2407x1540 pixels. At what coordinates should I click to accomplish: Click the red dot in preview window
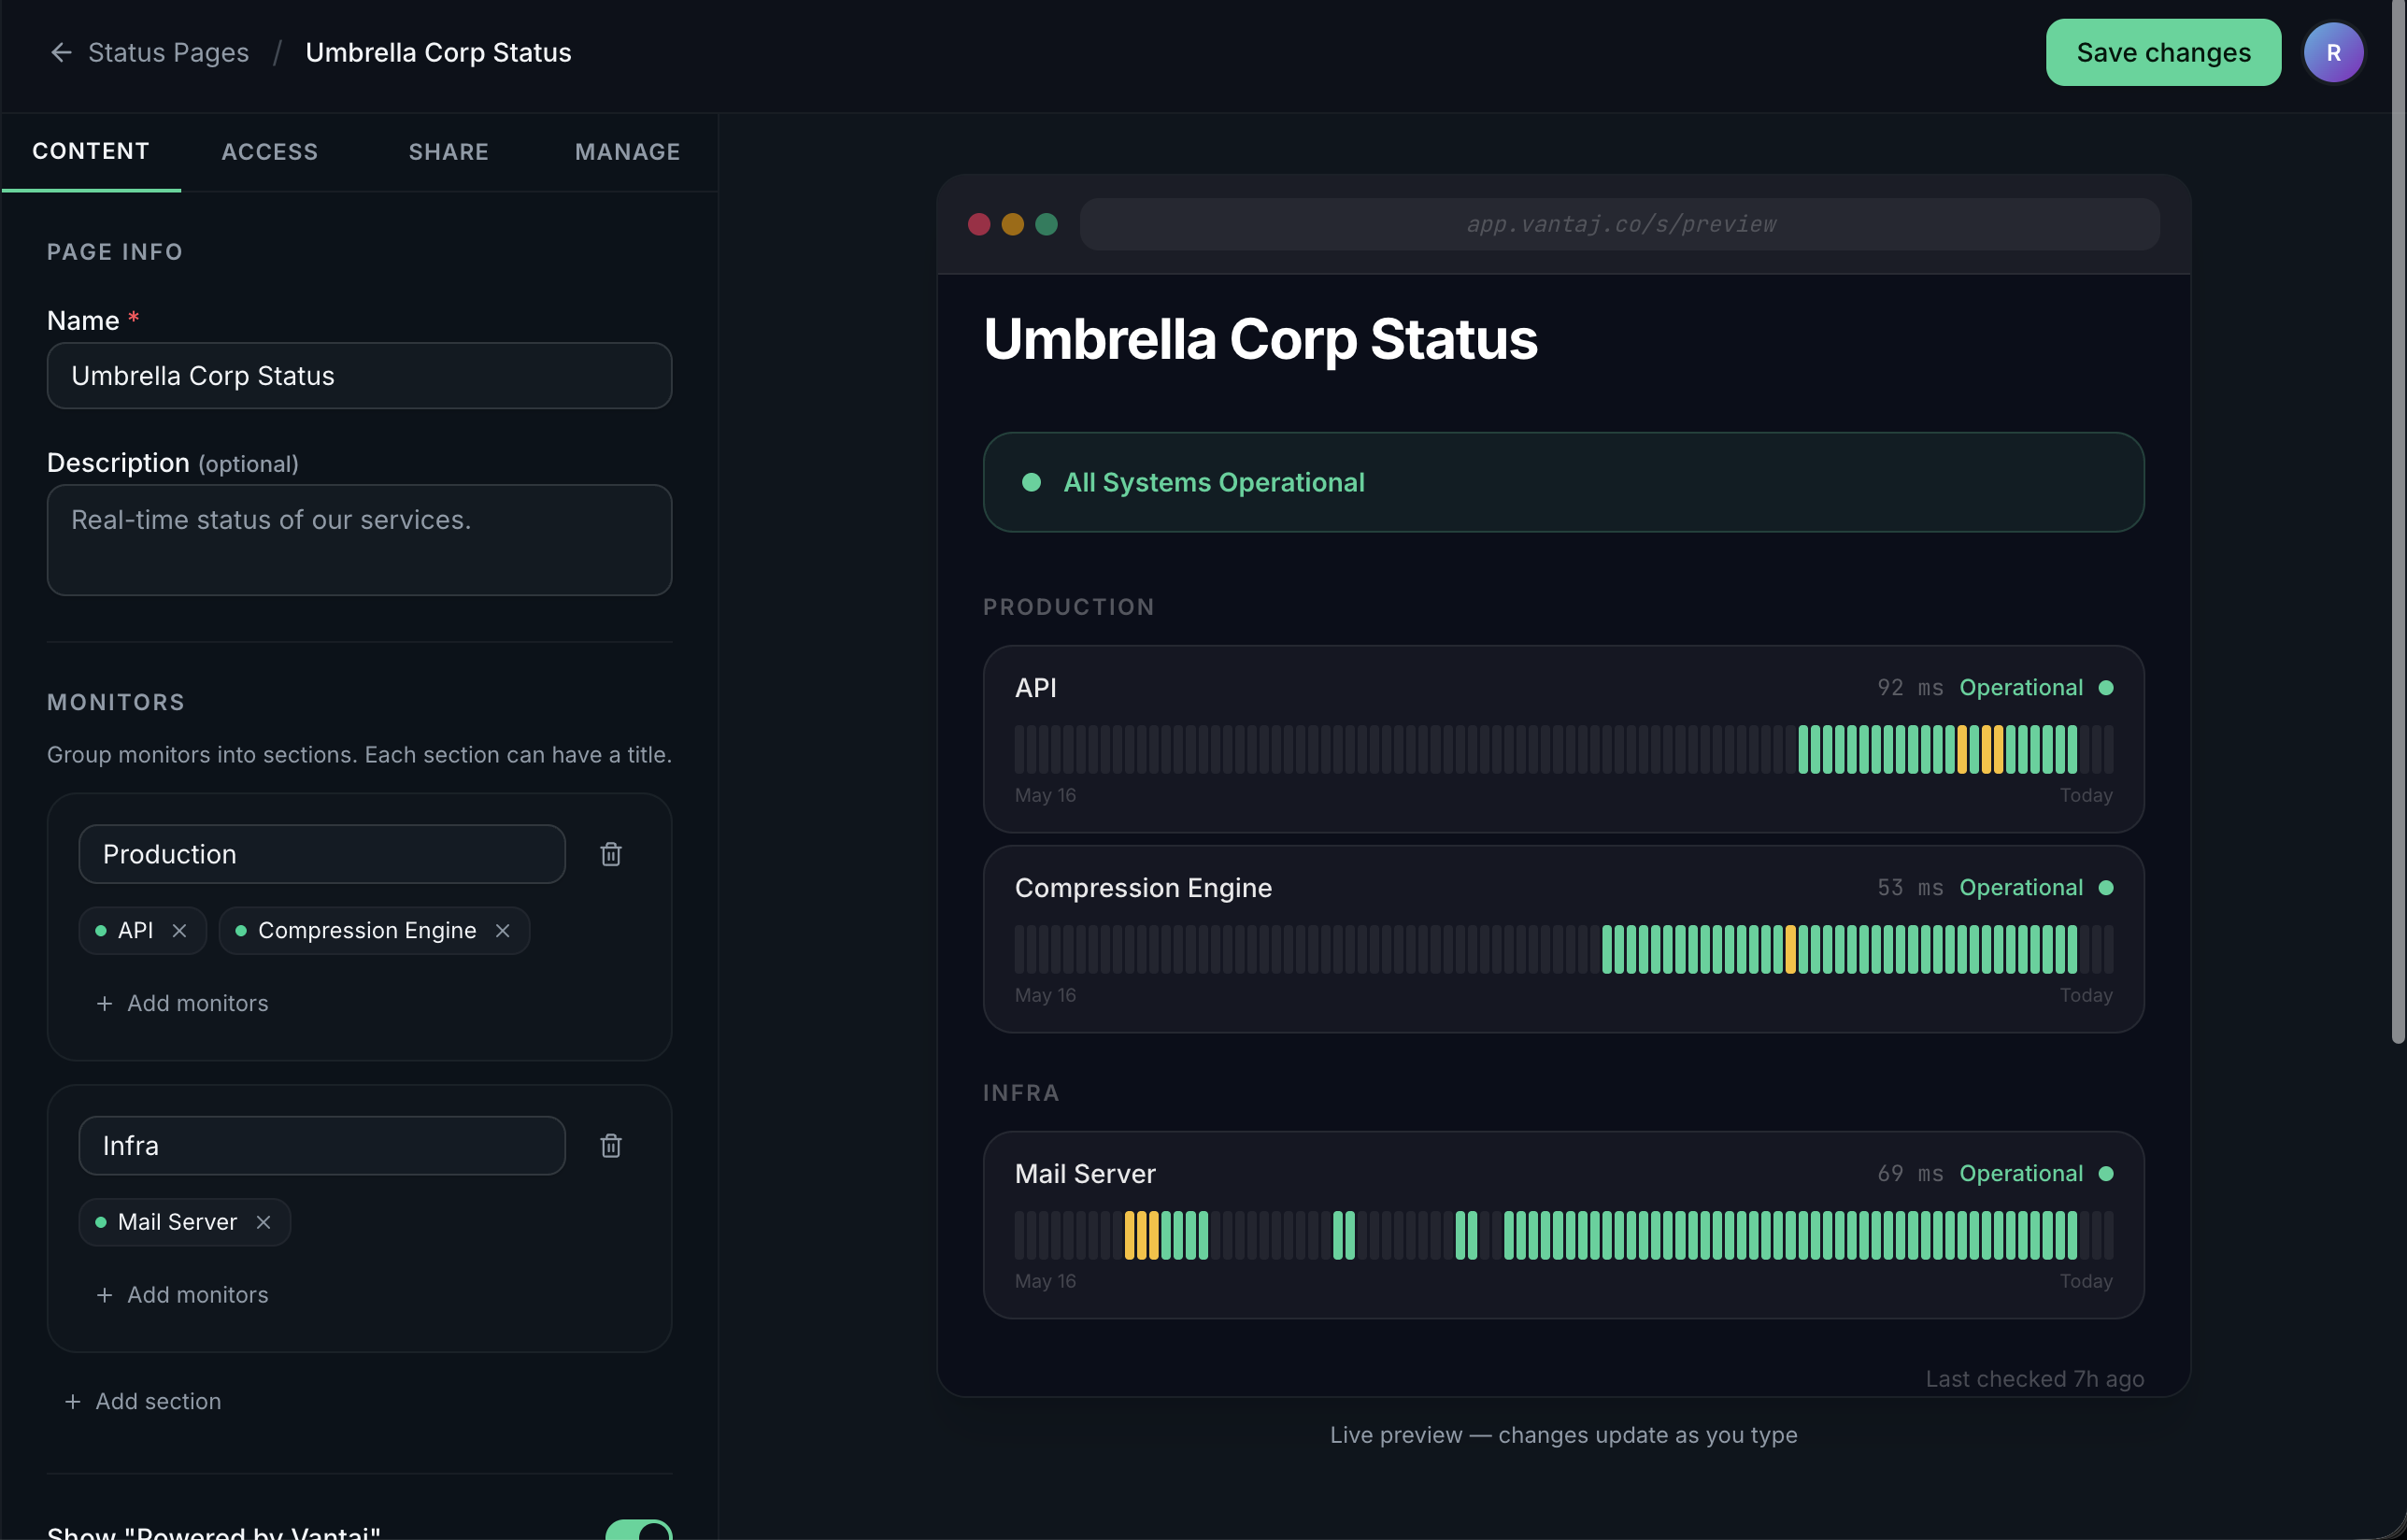tap(979, 224)
